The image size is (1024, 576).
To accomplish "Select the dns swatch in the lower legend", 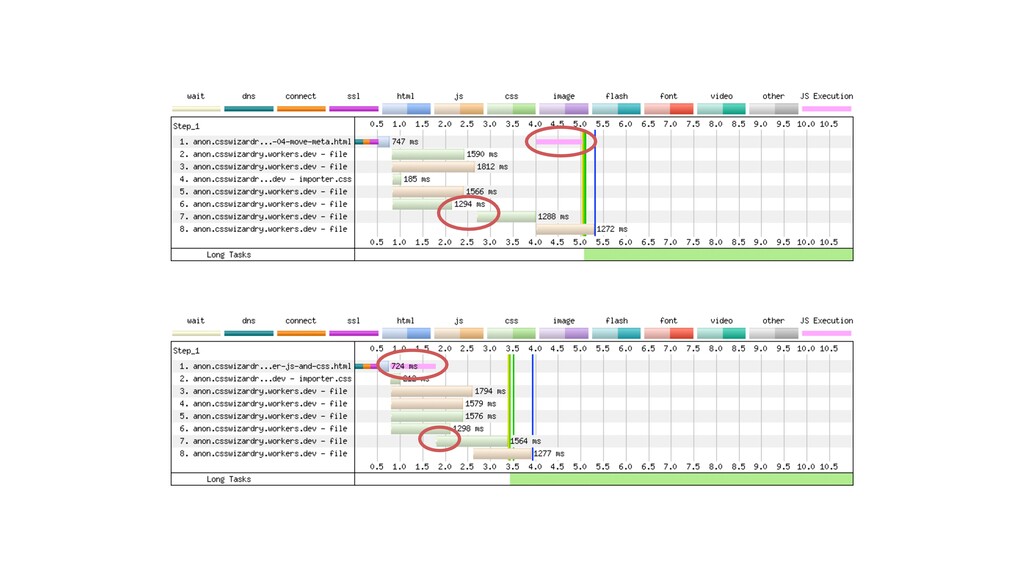I will point(249,333).
